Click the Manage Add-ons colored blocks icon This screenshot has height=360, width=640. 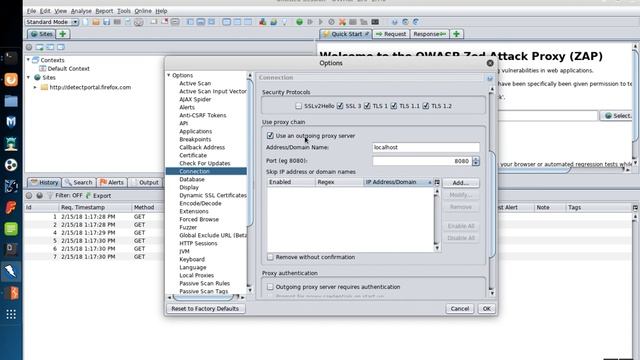click(x=262, y=22)
